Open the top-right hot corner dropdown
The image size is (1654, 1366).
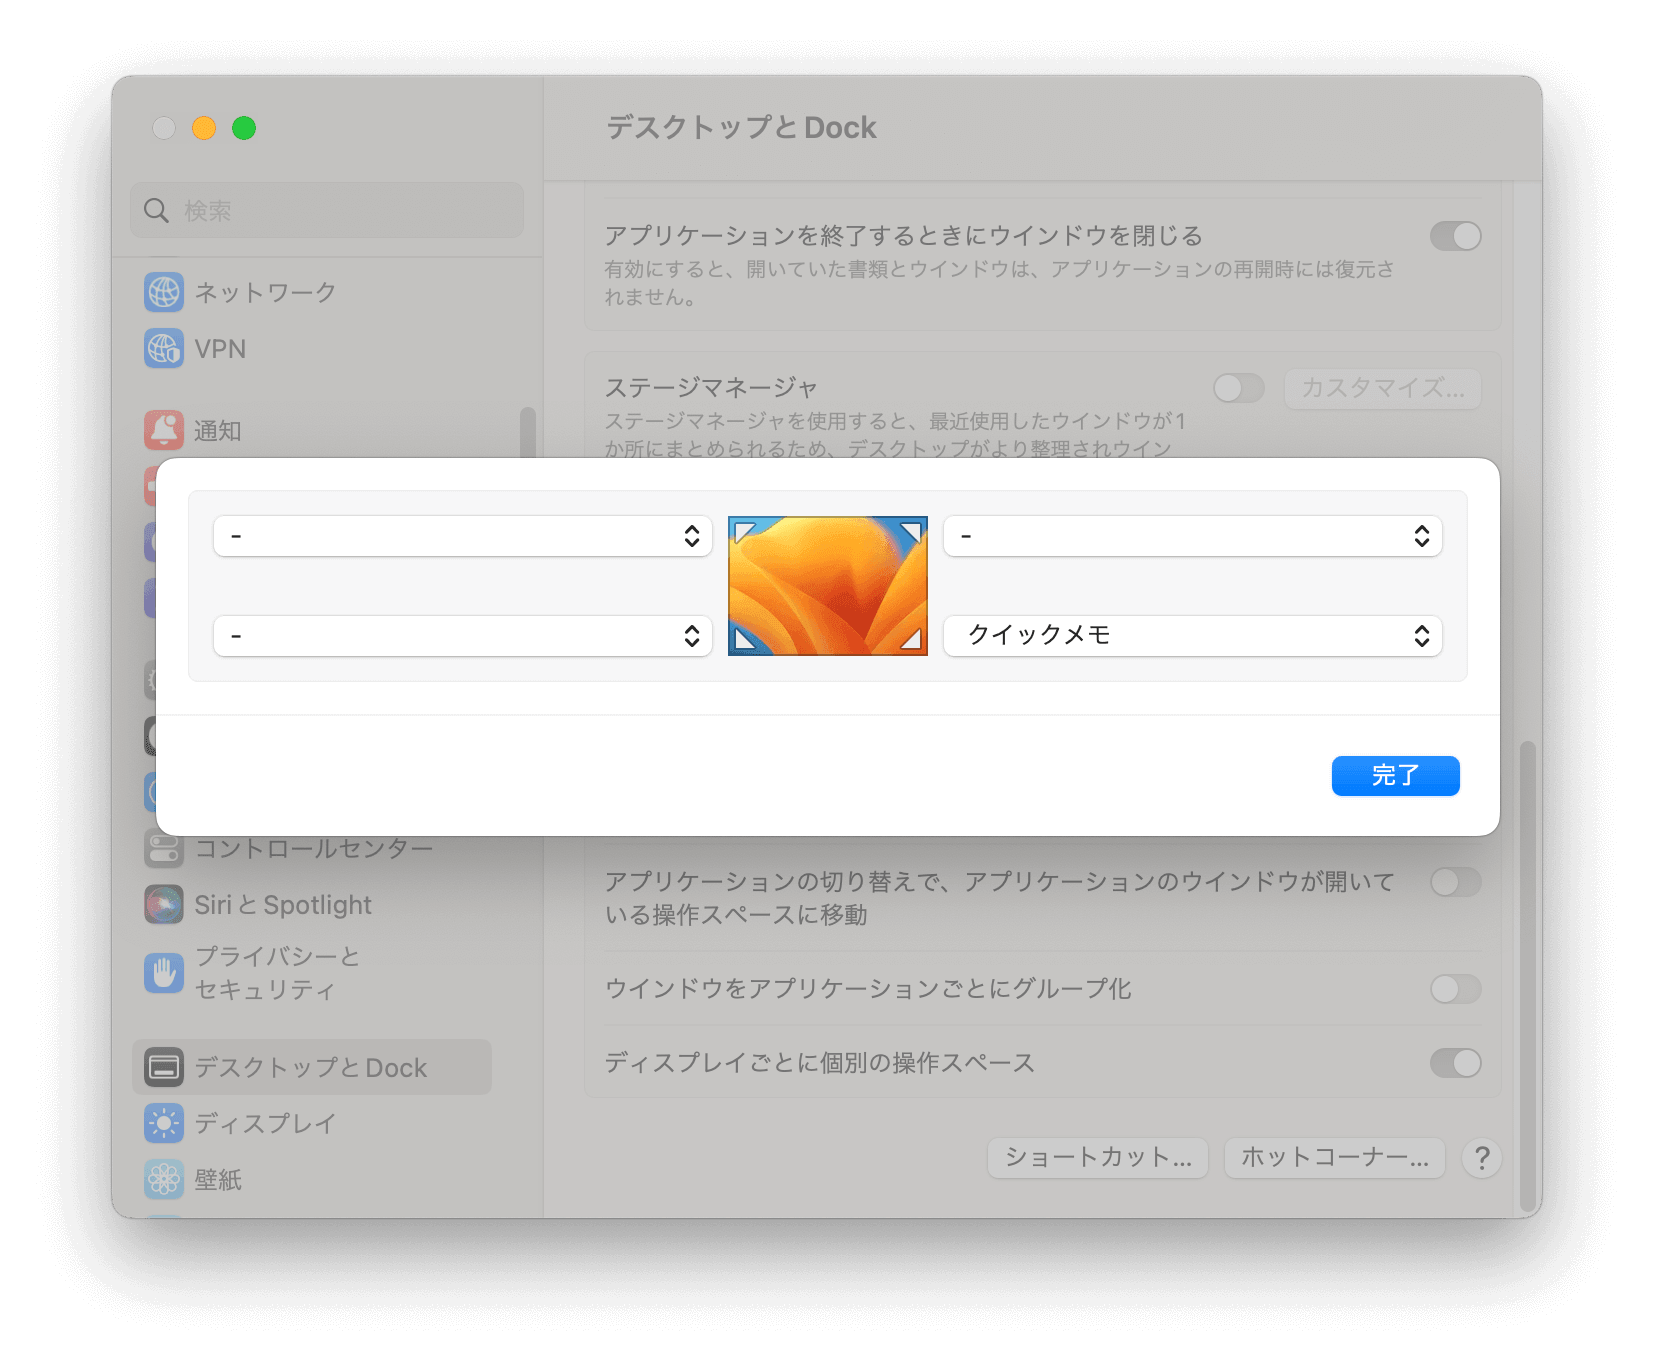(1192, 536)
